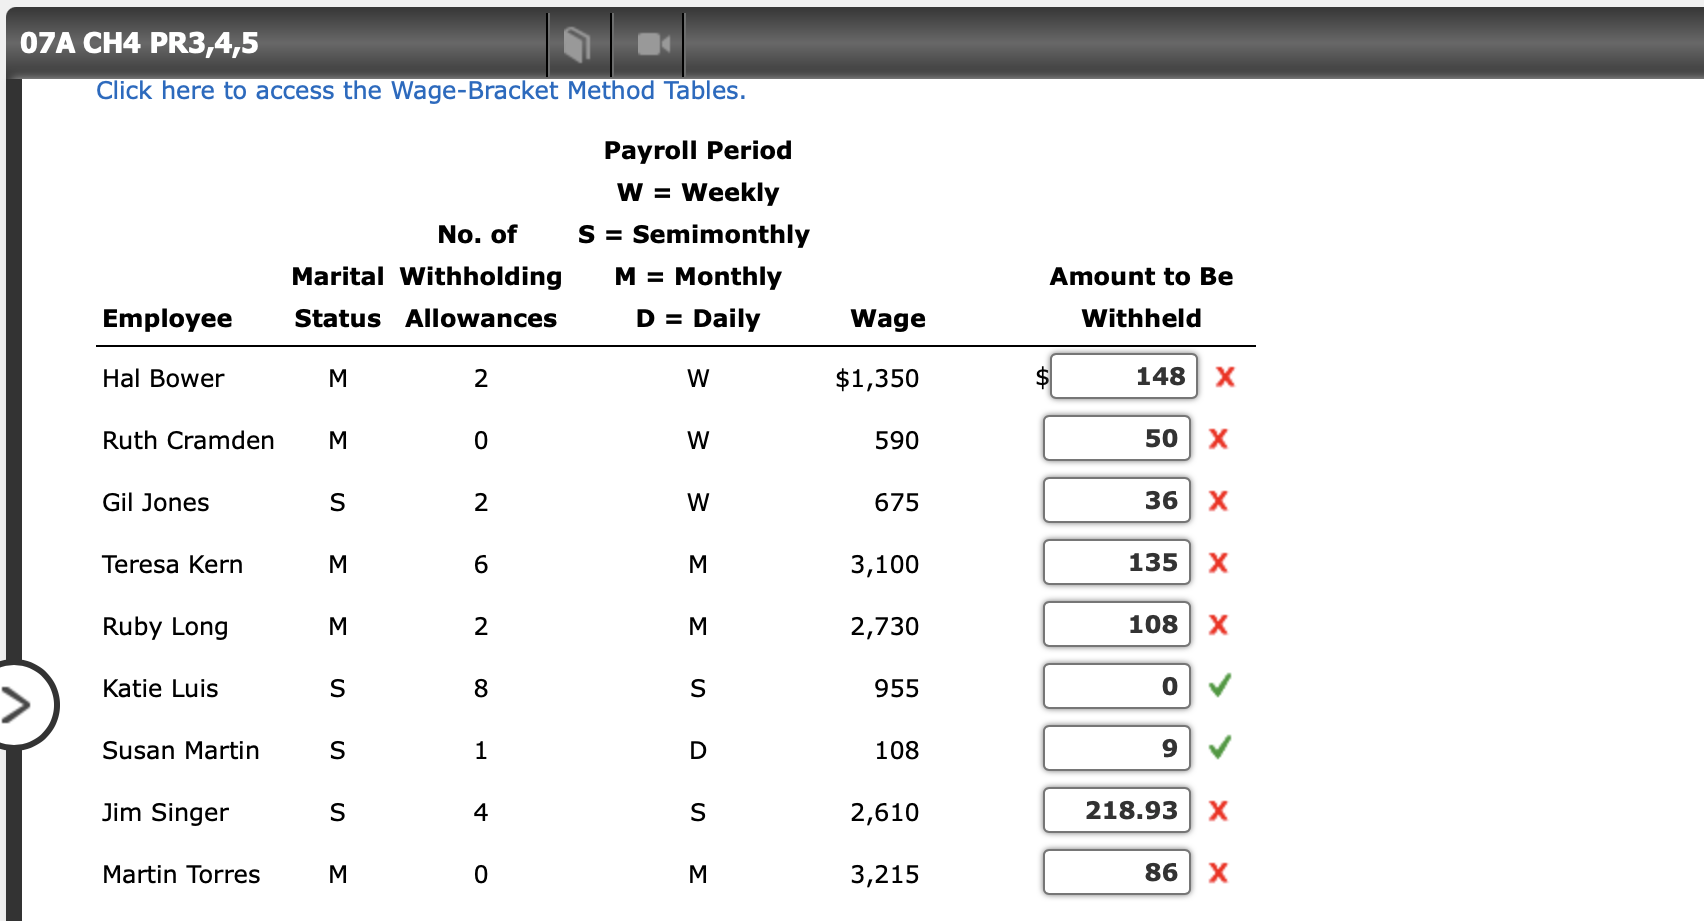Click the red X beside Jim Singer's 218.93
This screenshot has height=921, width=1704.
tap(1218, 810)
